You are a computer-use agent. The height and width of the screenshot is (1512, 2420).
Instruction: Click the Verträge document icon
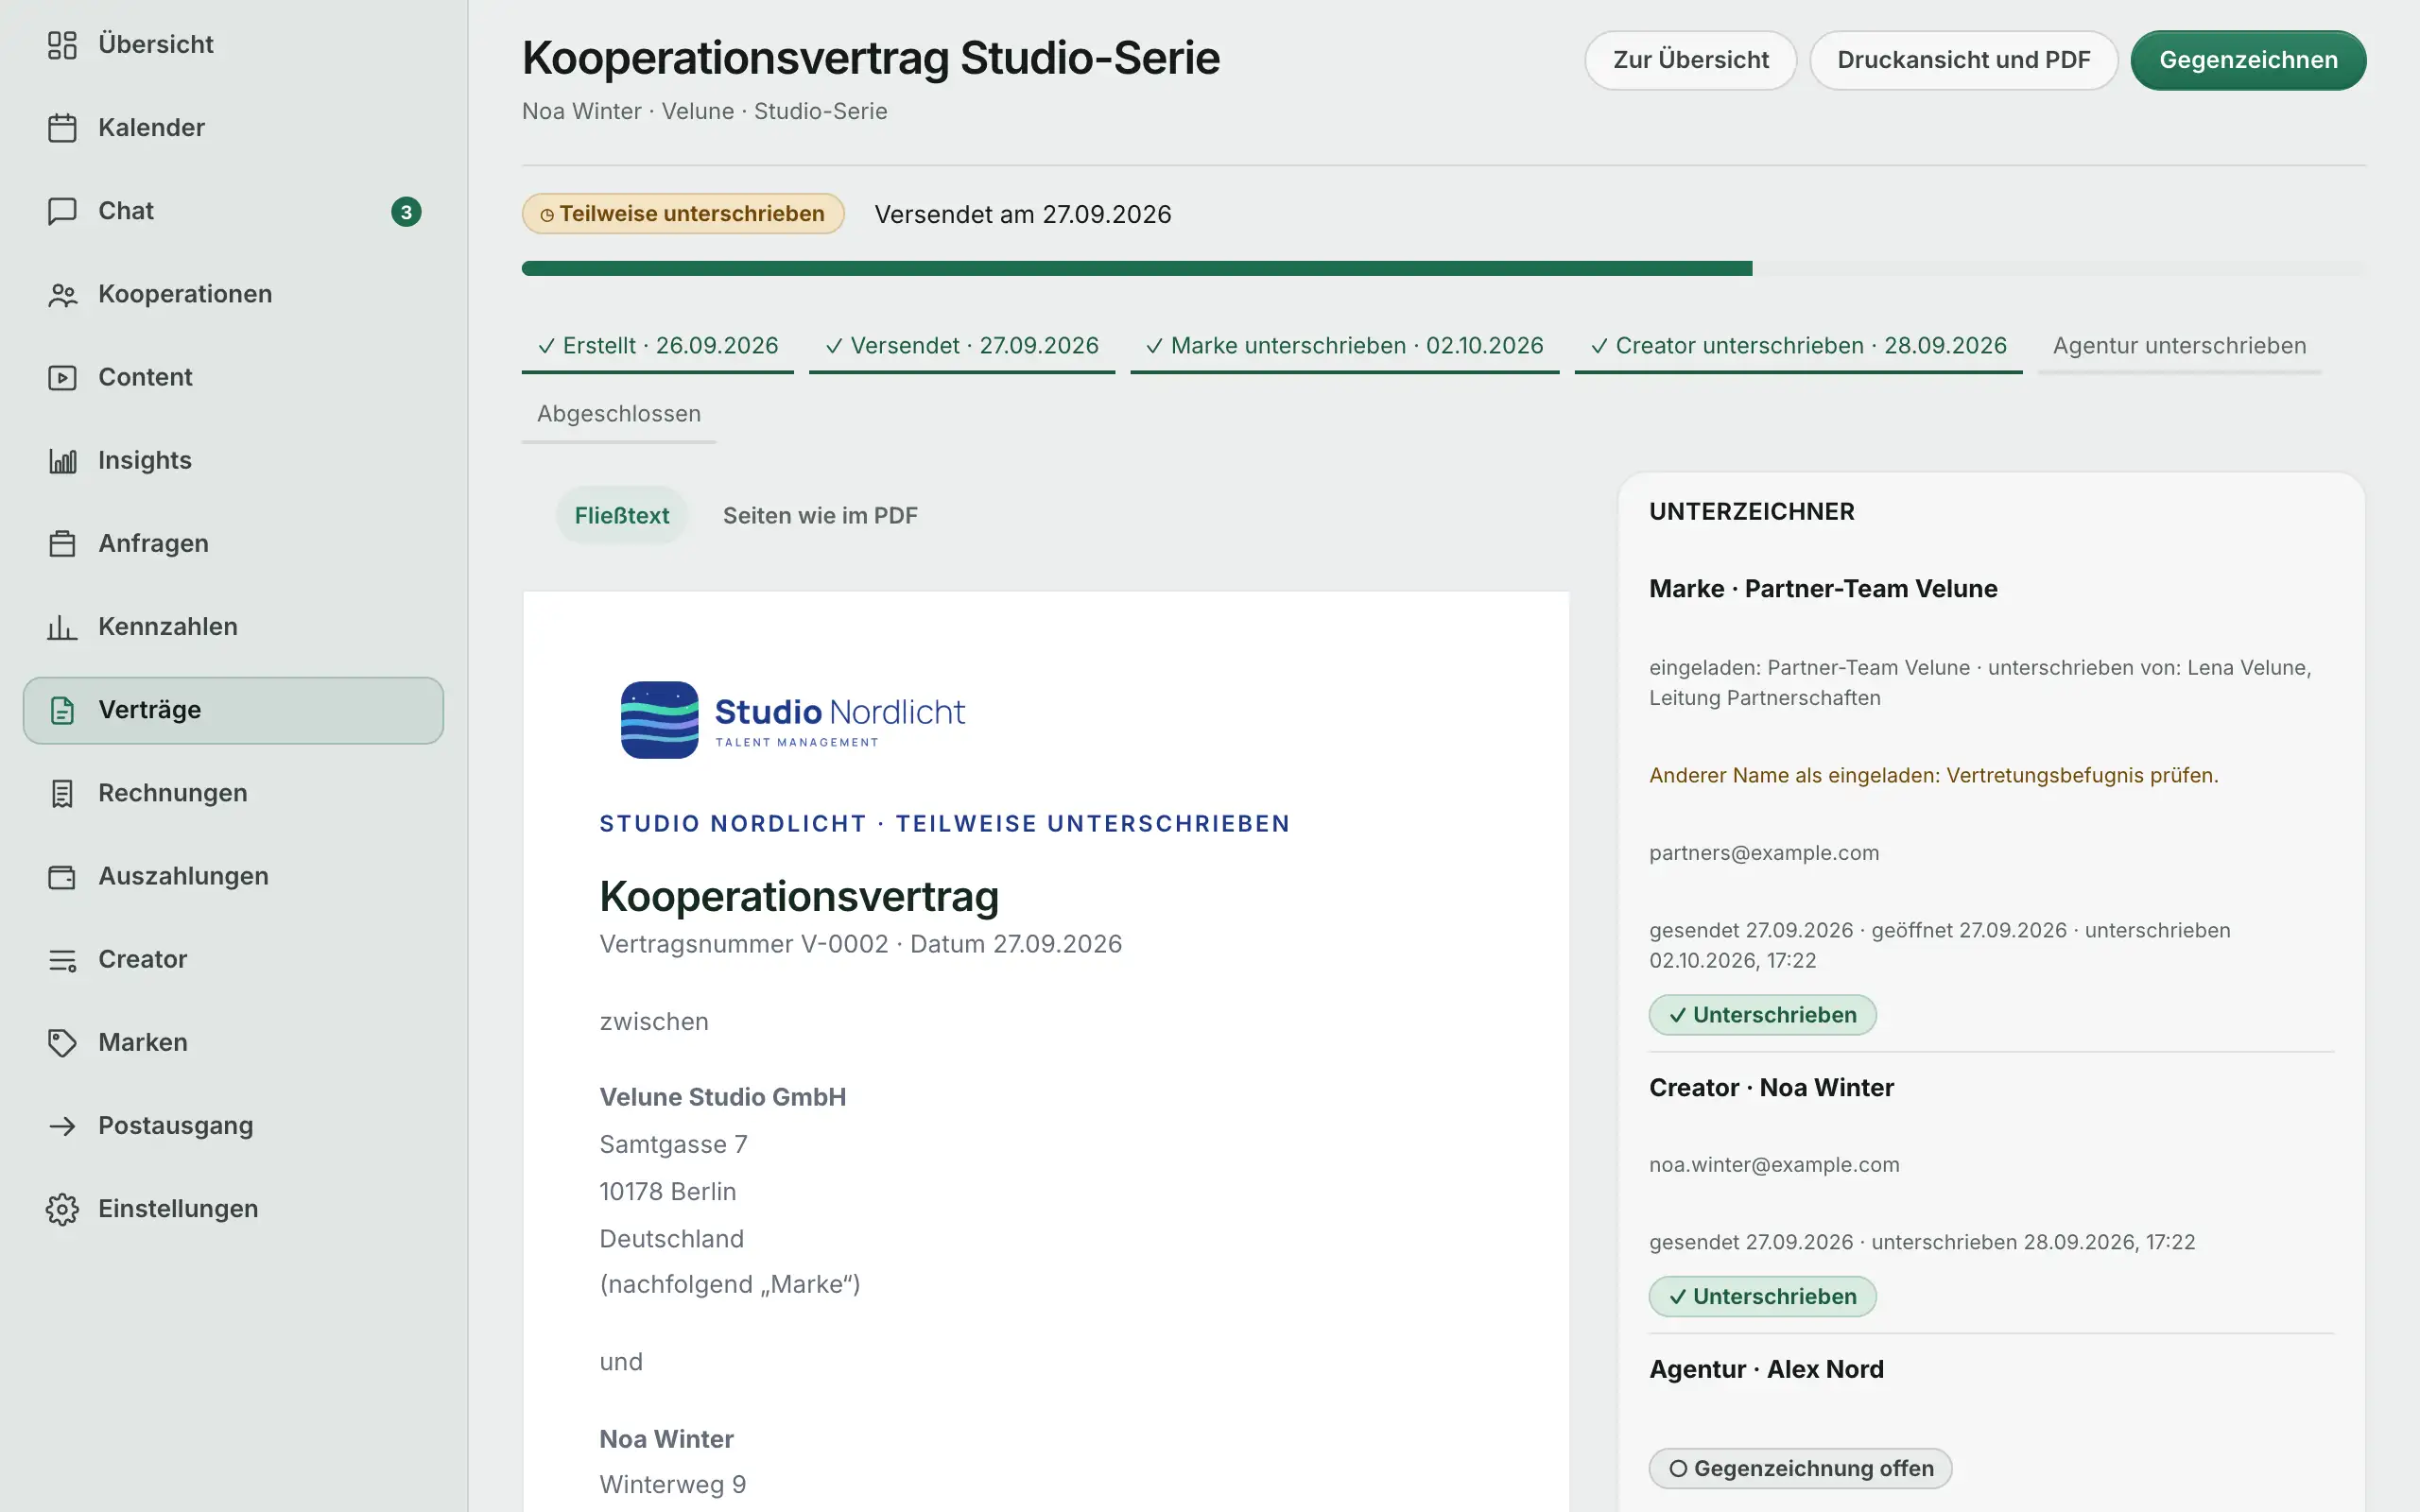[62, 710]
